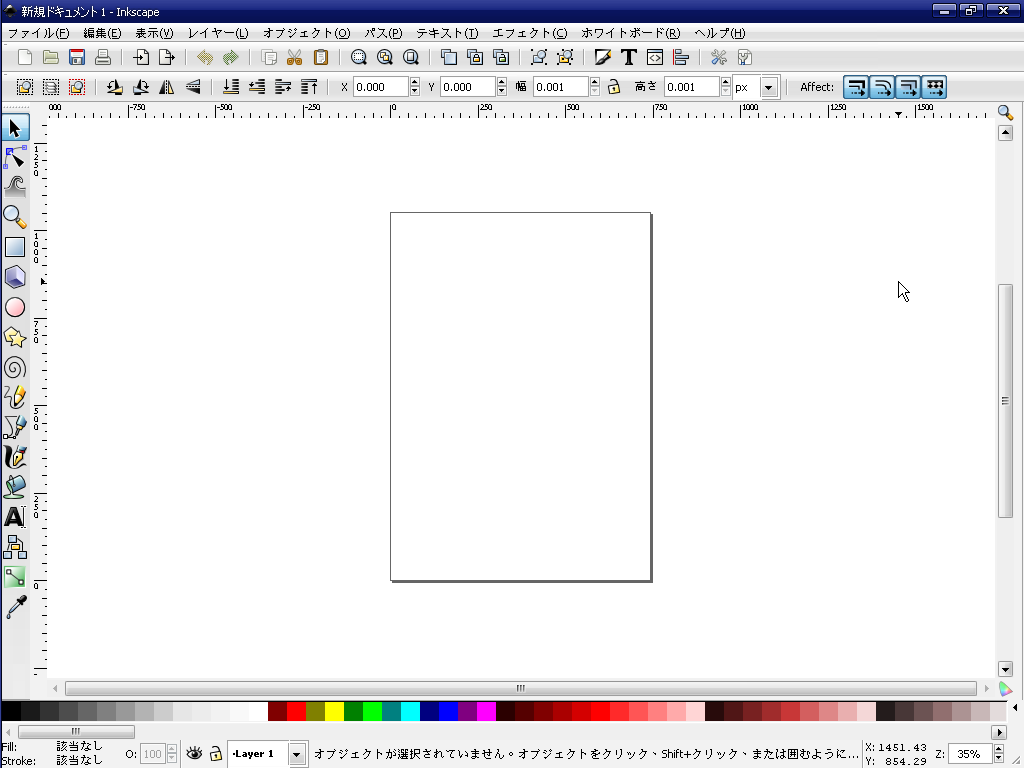
Task: Pick the yellow color swatch
Action: click(334, 711)
